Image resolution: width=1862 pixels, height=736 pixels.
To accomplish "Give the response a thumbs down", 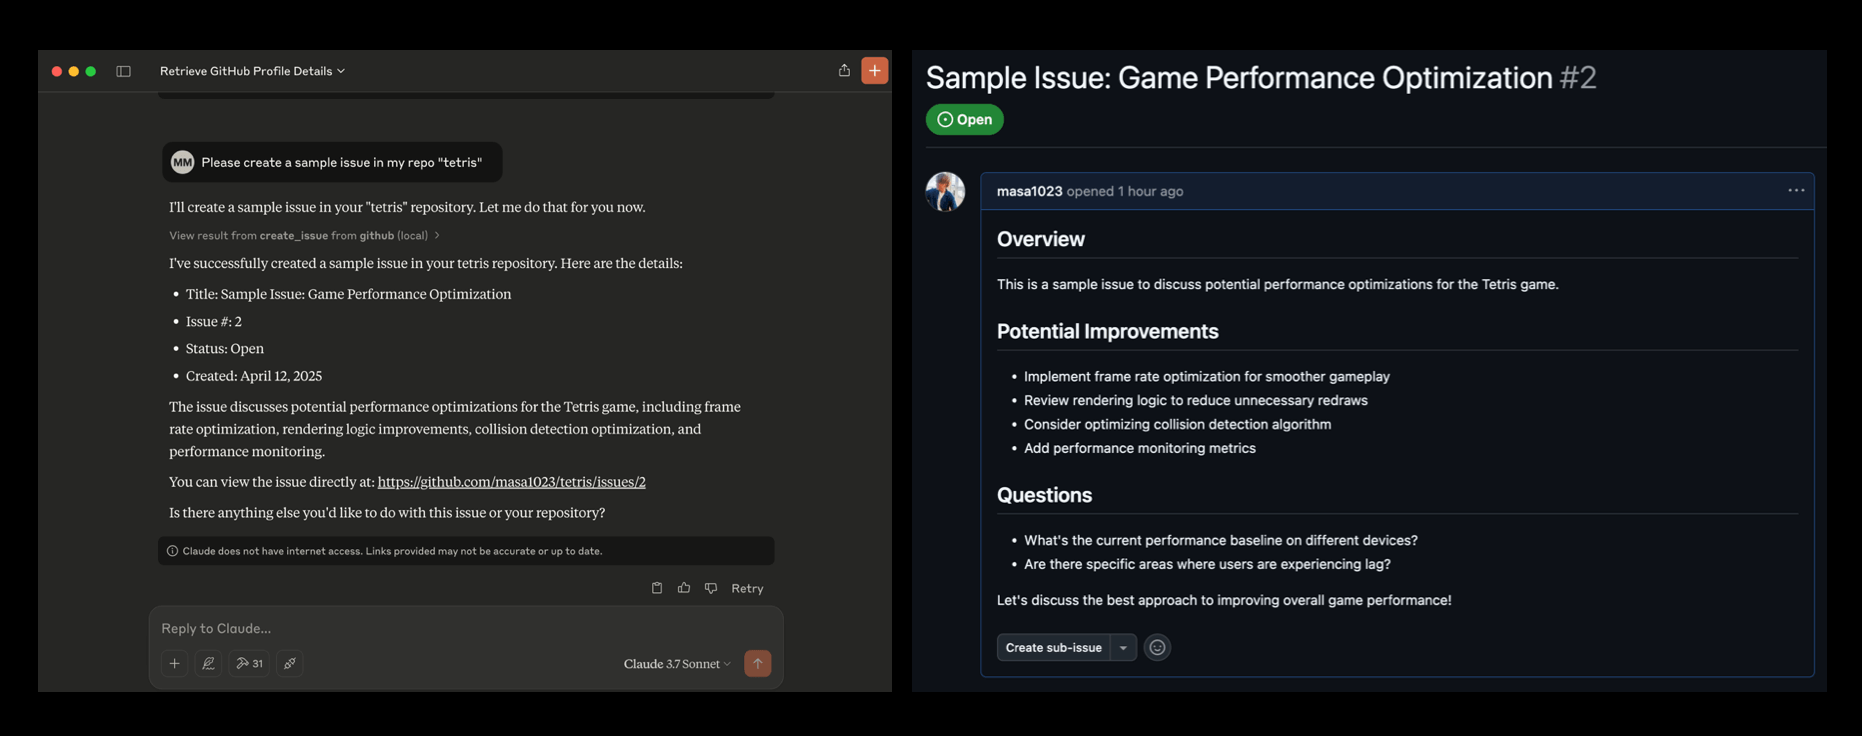I will tap(711, 588).
